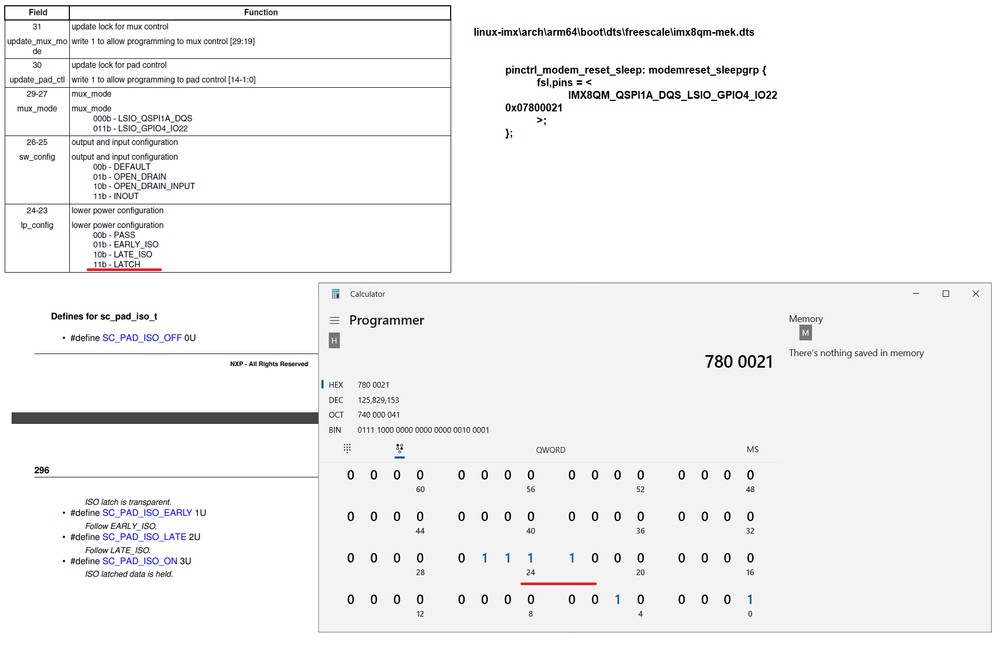Click IMX8QM_QSPI1A_DQS_LSIO_GPIO4_IO22 pin name
Screen dimensions: 999x665
[x=673, y=95]
